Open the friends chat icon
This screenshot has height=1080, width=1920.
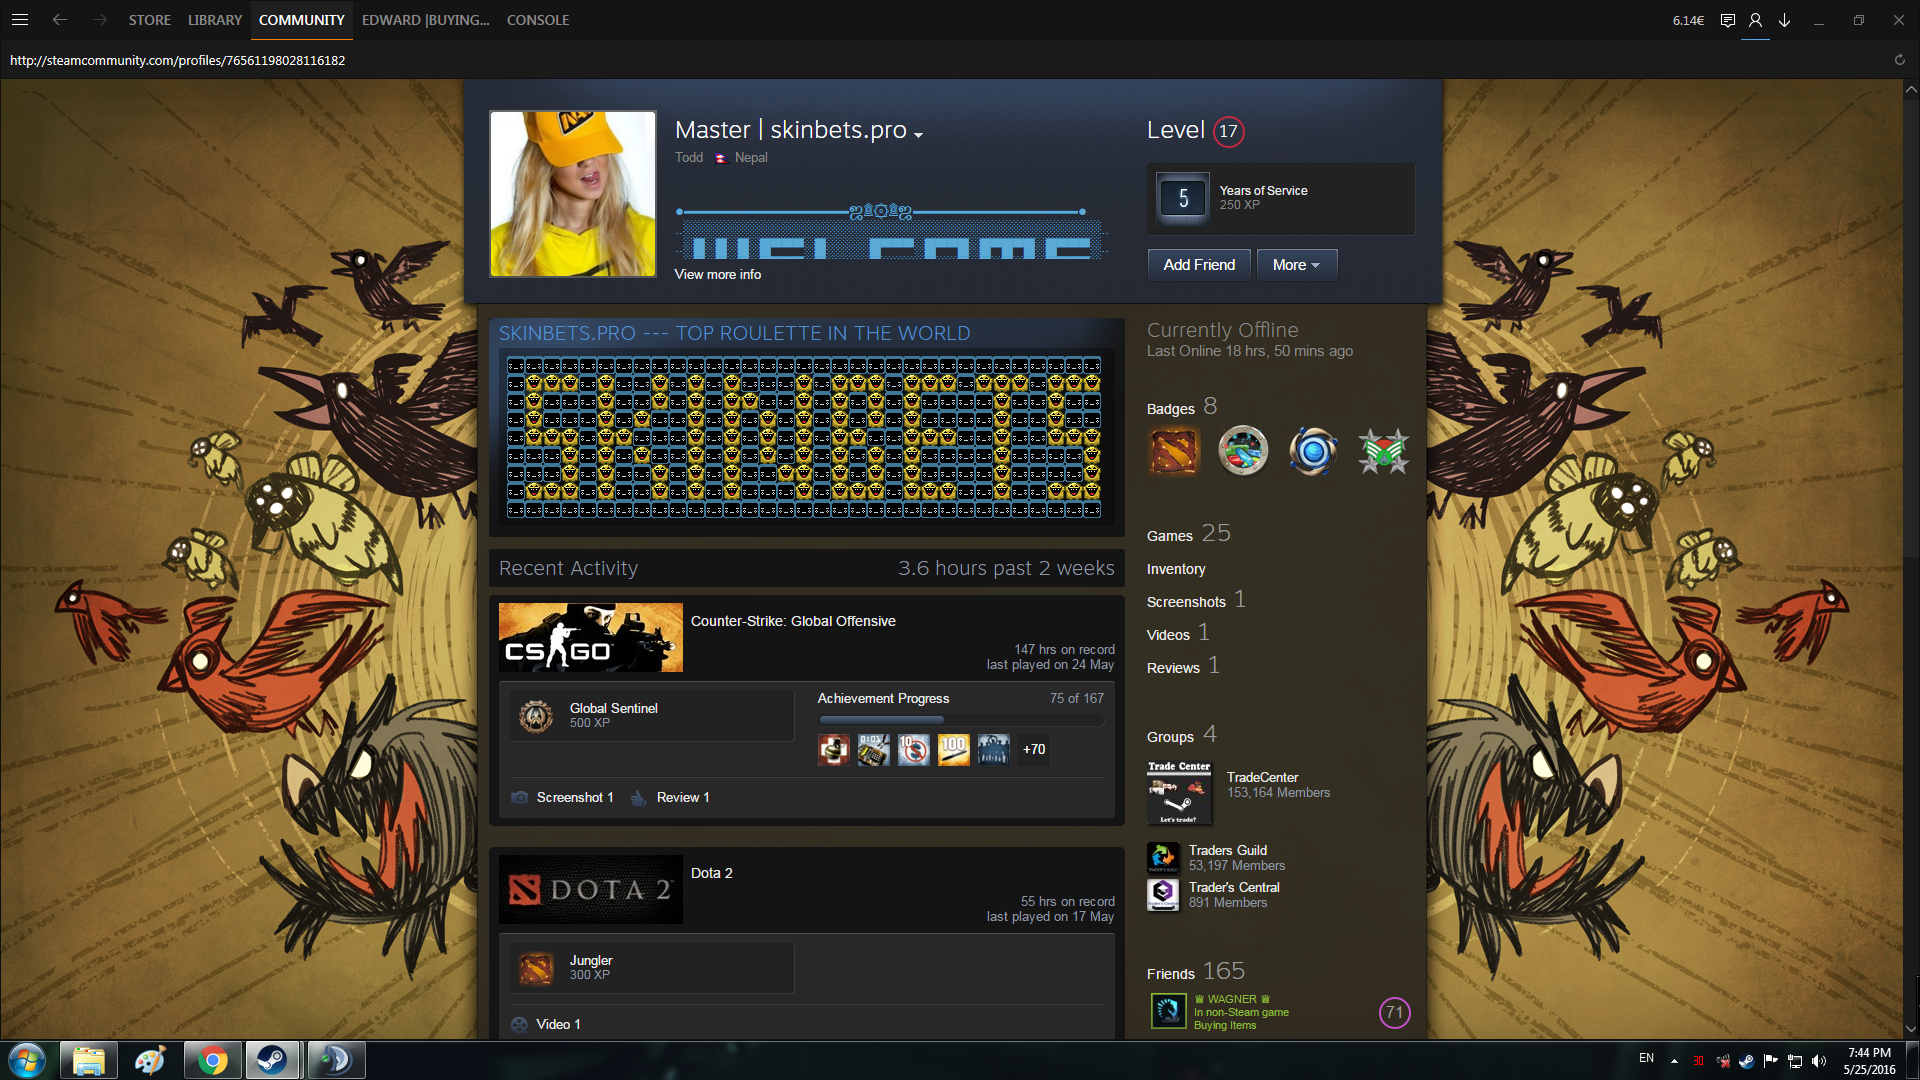pos(1727,20)
